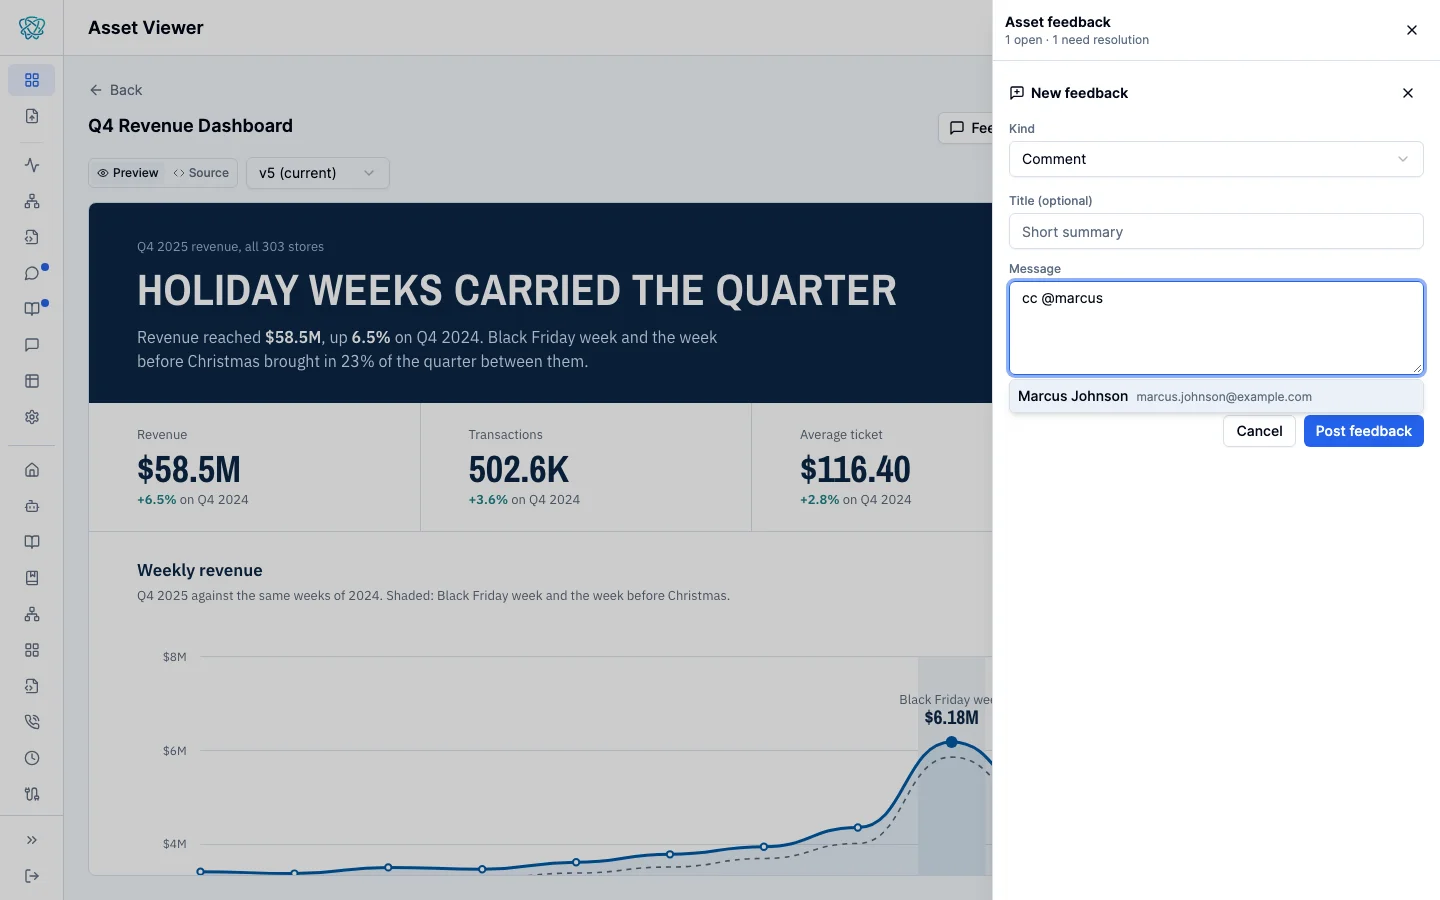The width and height of the screenshot is (1440, 900).
Task: Close the New feedback form
Action: coord(1408,93)
